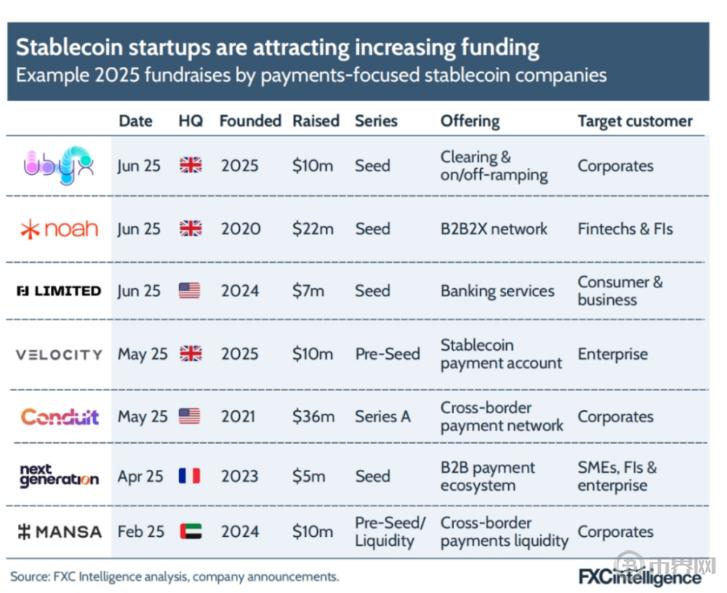Click the ubyx company logo
The height and width of the screenshot is (593, 727).
pyautogui.click(x=58, y=165)
